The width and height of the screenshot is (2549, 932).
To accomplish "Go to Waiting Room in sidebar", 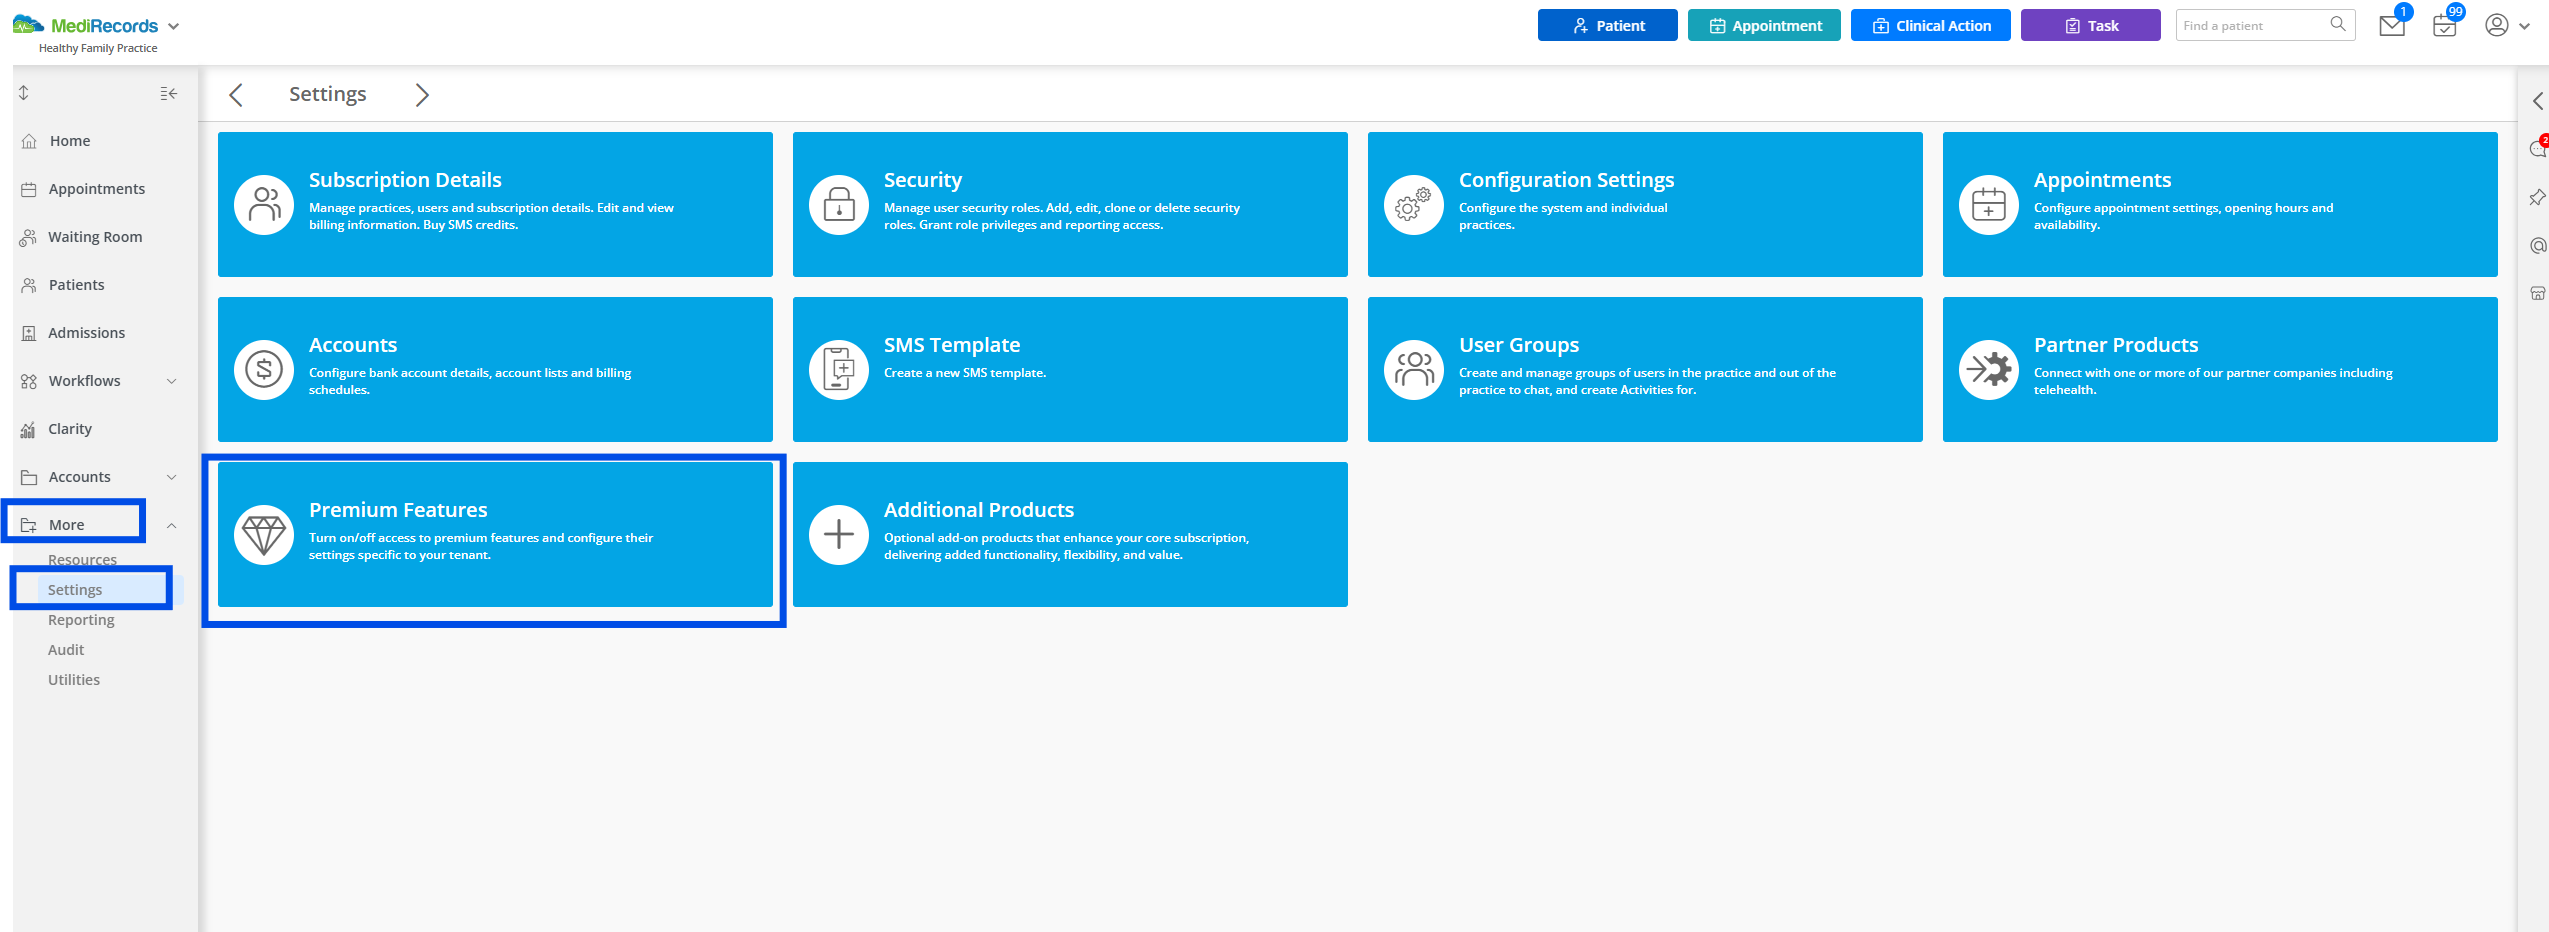I will [x=95, y=237].
